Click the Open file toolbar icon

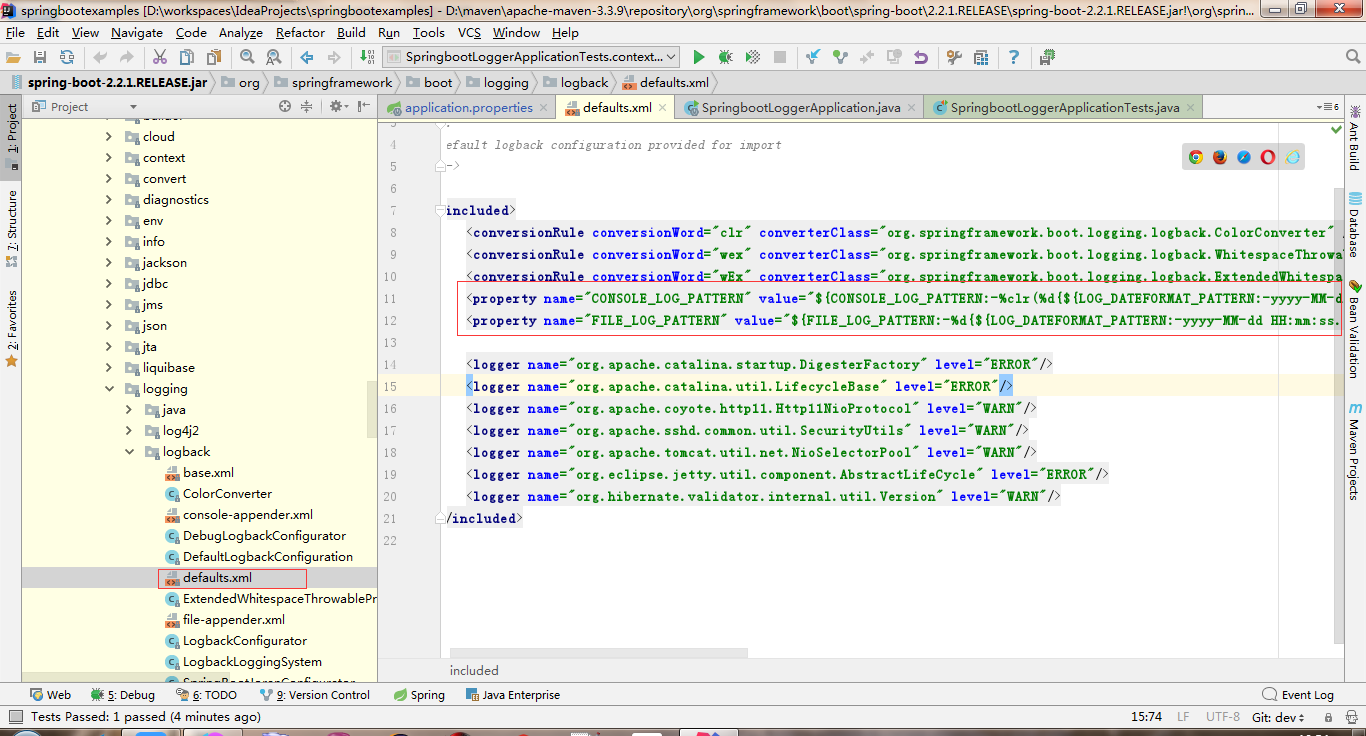(x=14, y=57)
